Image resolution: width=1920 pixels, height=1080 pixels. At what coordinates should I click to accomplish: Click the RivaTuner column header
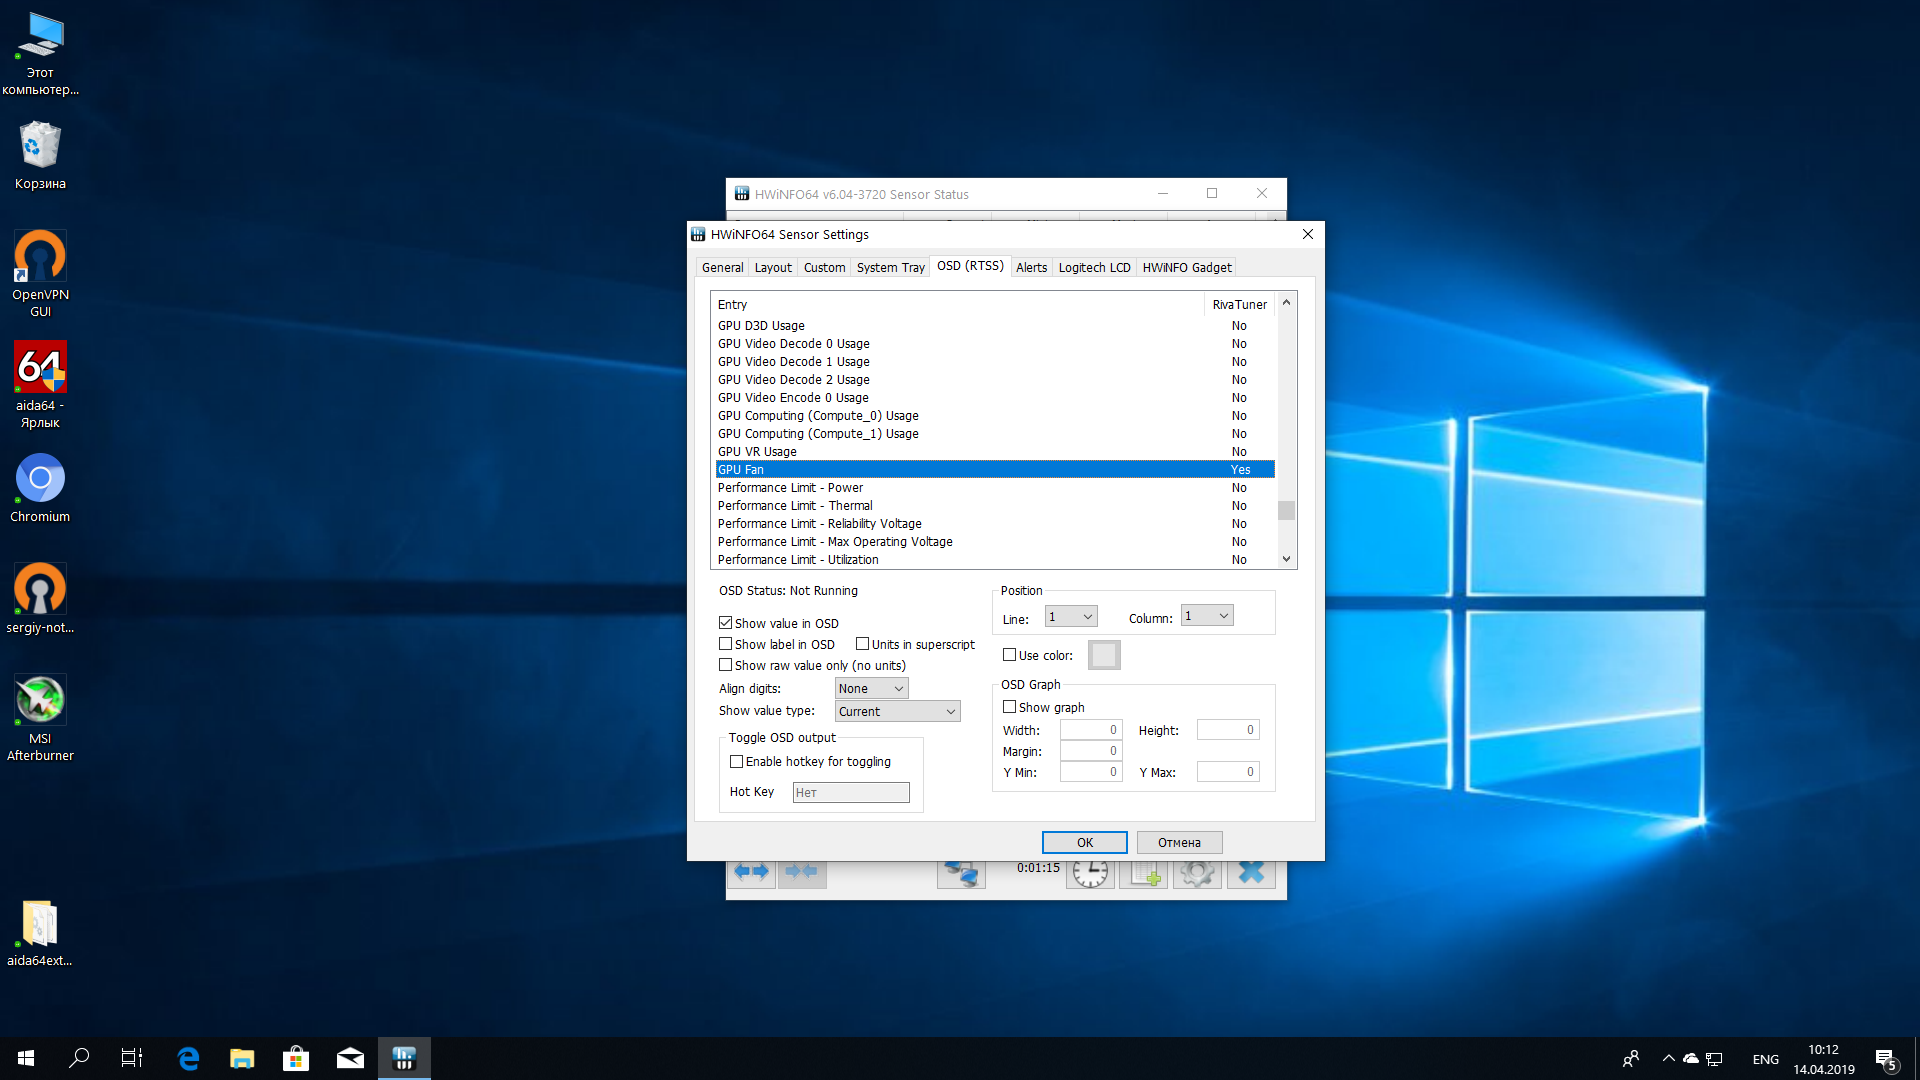coord(1239,305)
